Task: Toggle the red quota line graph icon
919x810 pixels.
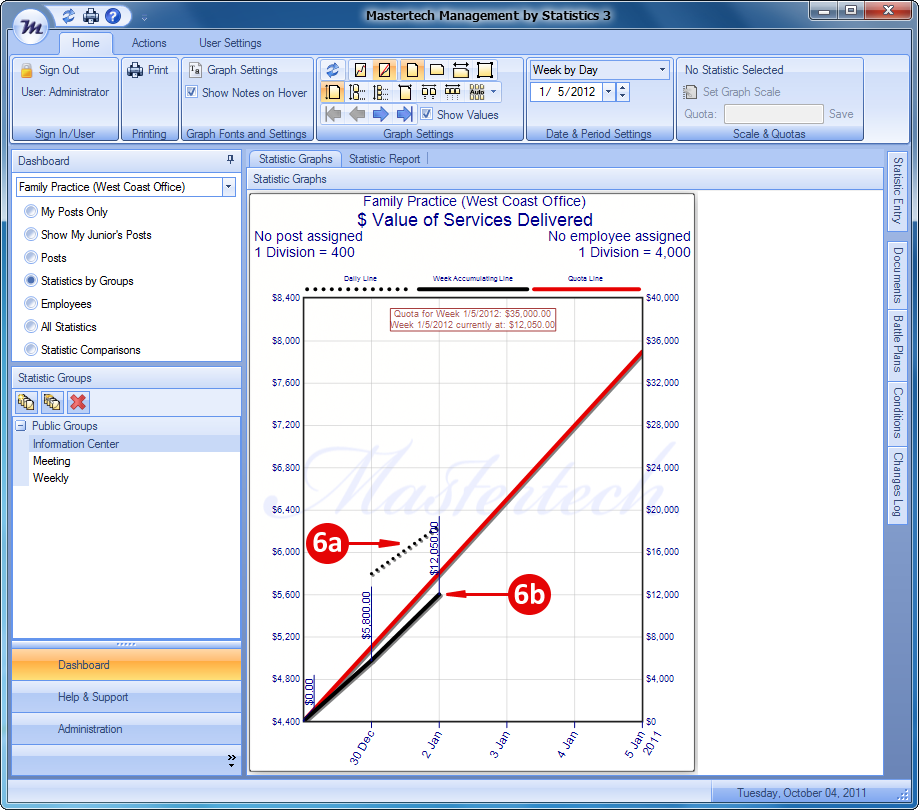Action: (x=384, y=70)
